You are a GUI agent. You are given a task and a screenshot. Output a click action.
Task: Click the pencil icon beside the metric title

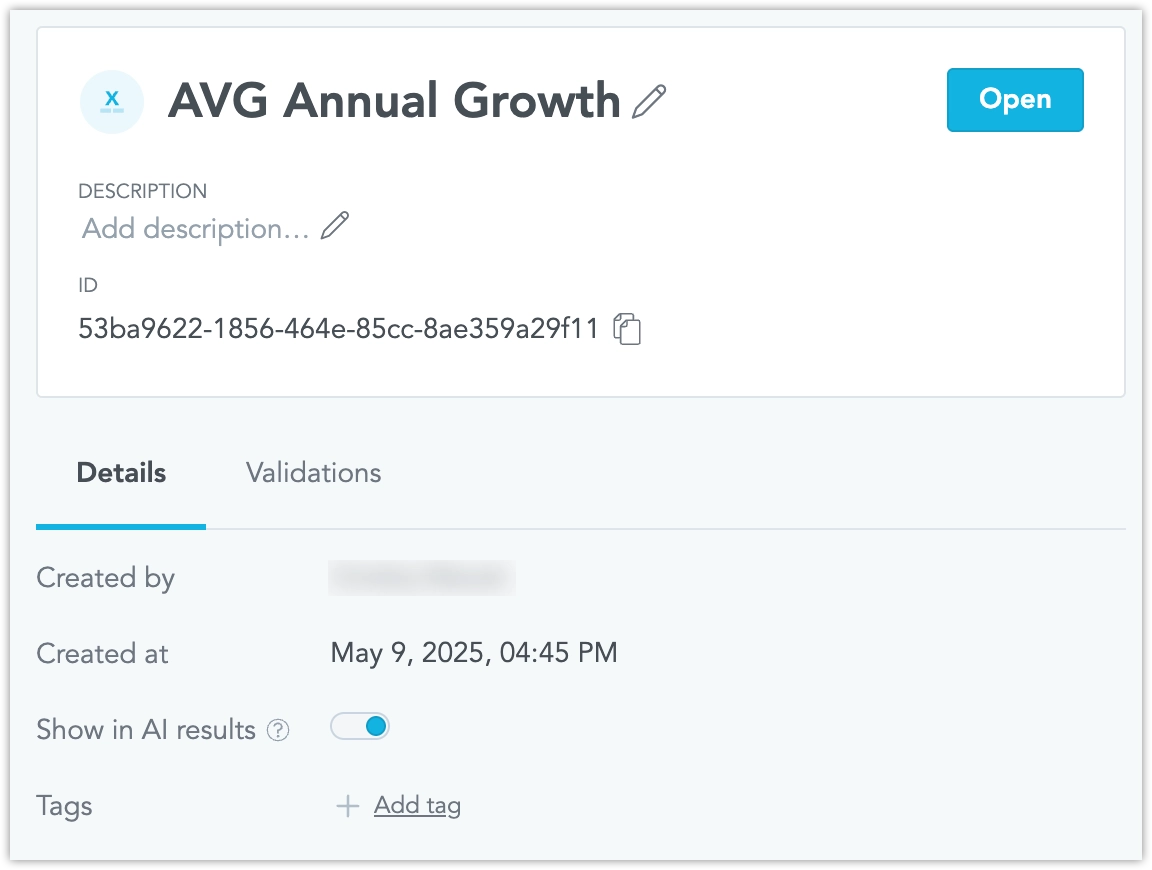[x=650, y=102]
